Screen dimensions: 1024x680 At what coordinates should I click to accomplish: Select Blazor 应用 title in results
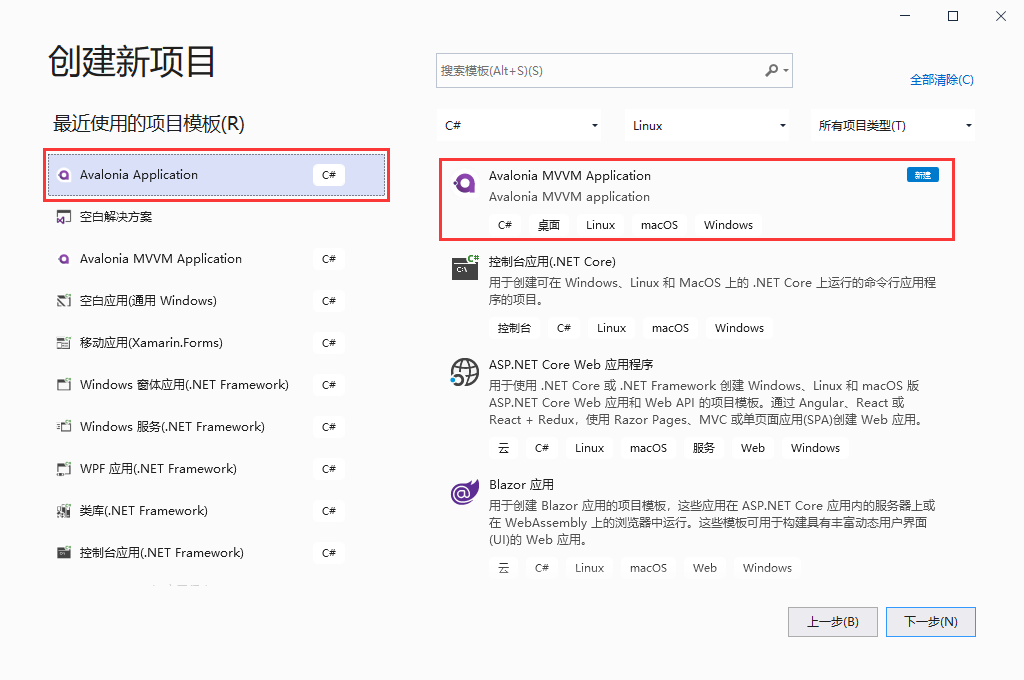pyautogui.click(x=521, y=485)
